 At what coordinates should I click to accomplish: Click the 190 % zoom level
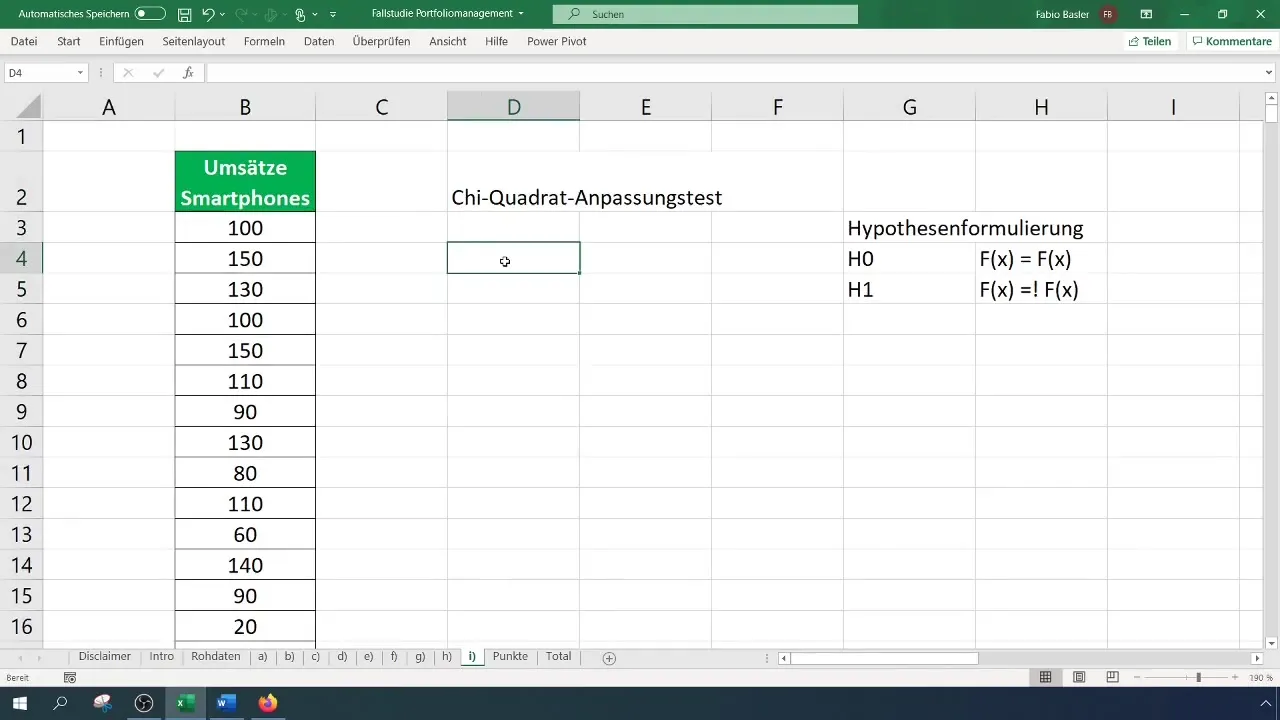tap(1260, 678)
